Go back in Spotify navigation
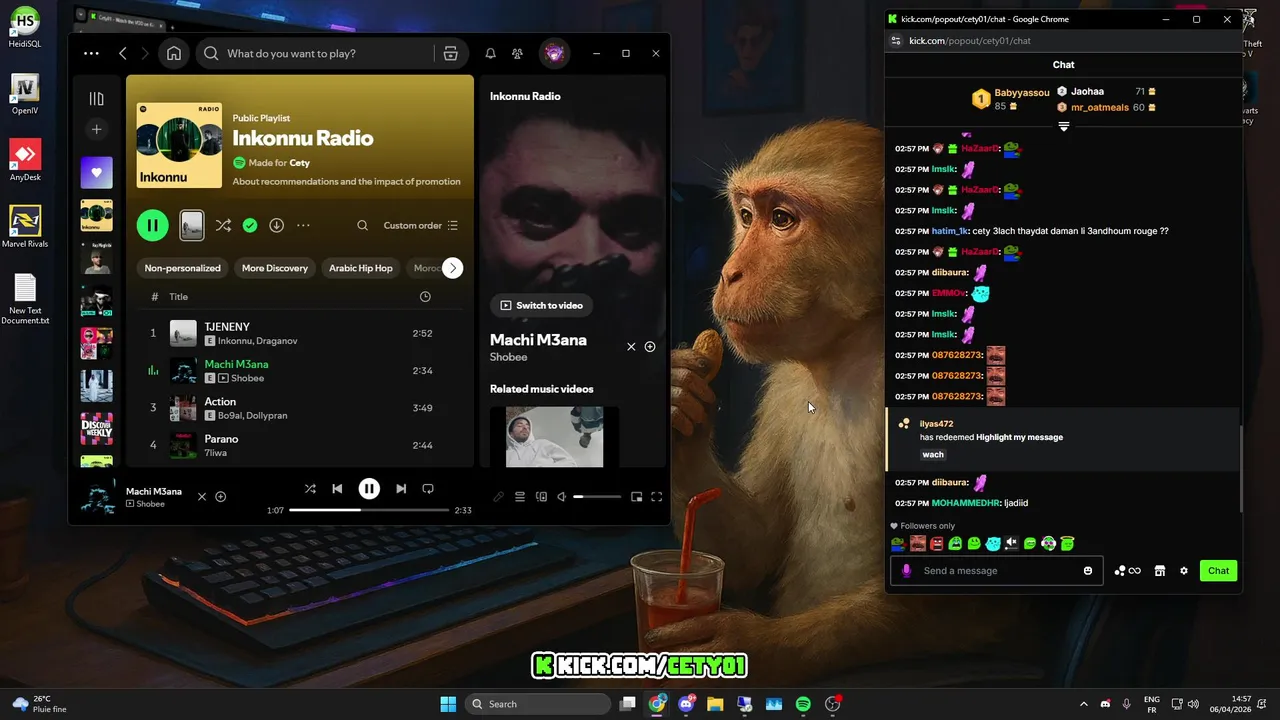The height and width of the screenshot is (720, 1280). pos(123,54)
